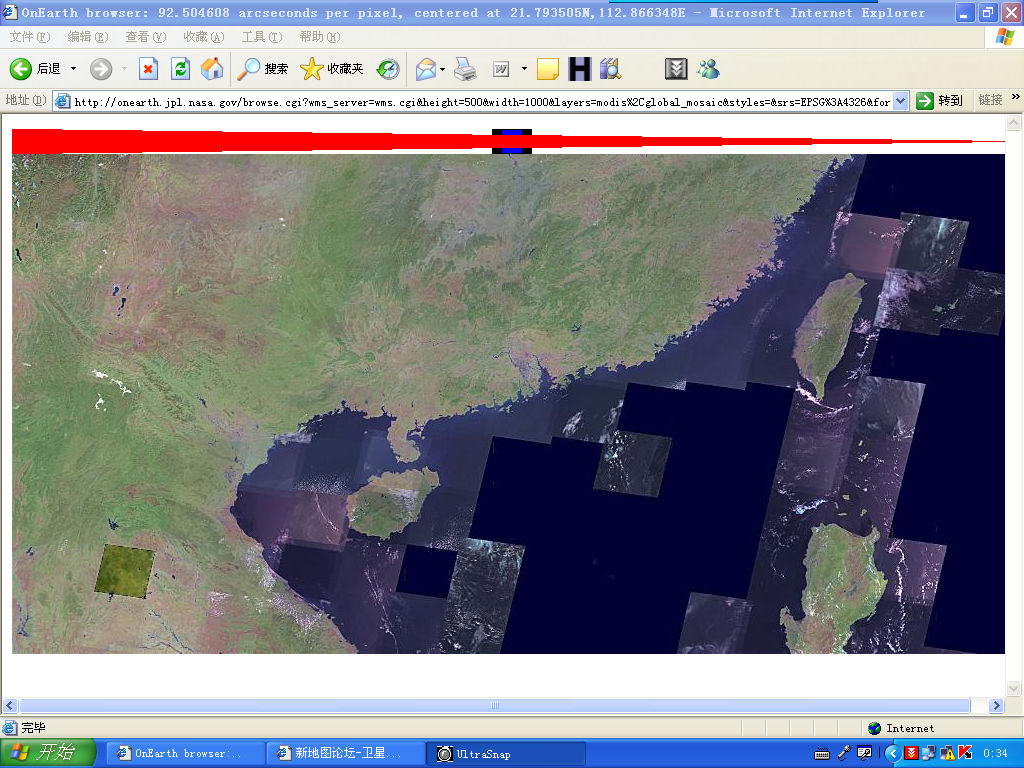The width and height of the screenshot is (1024, 768).
Task: Click the Messenger people icon
Action: [709, 69]
